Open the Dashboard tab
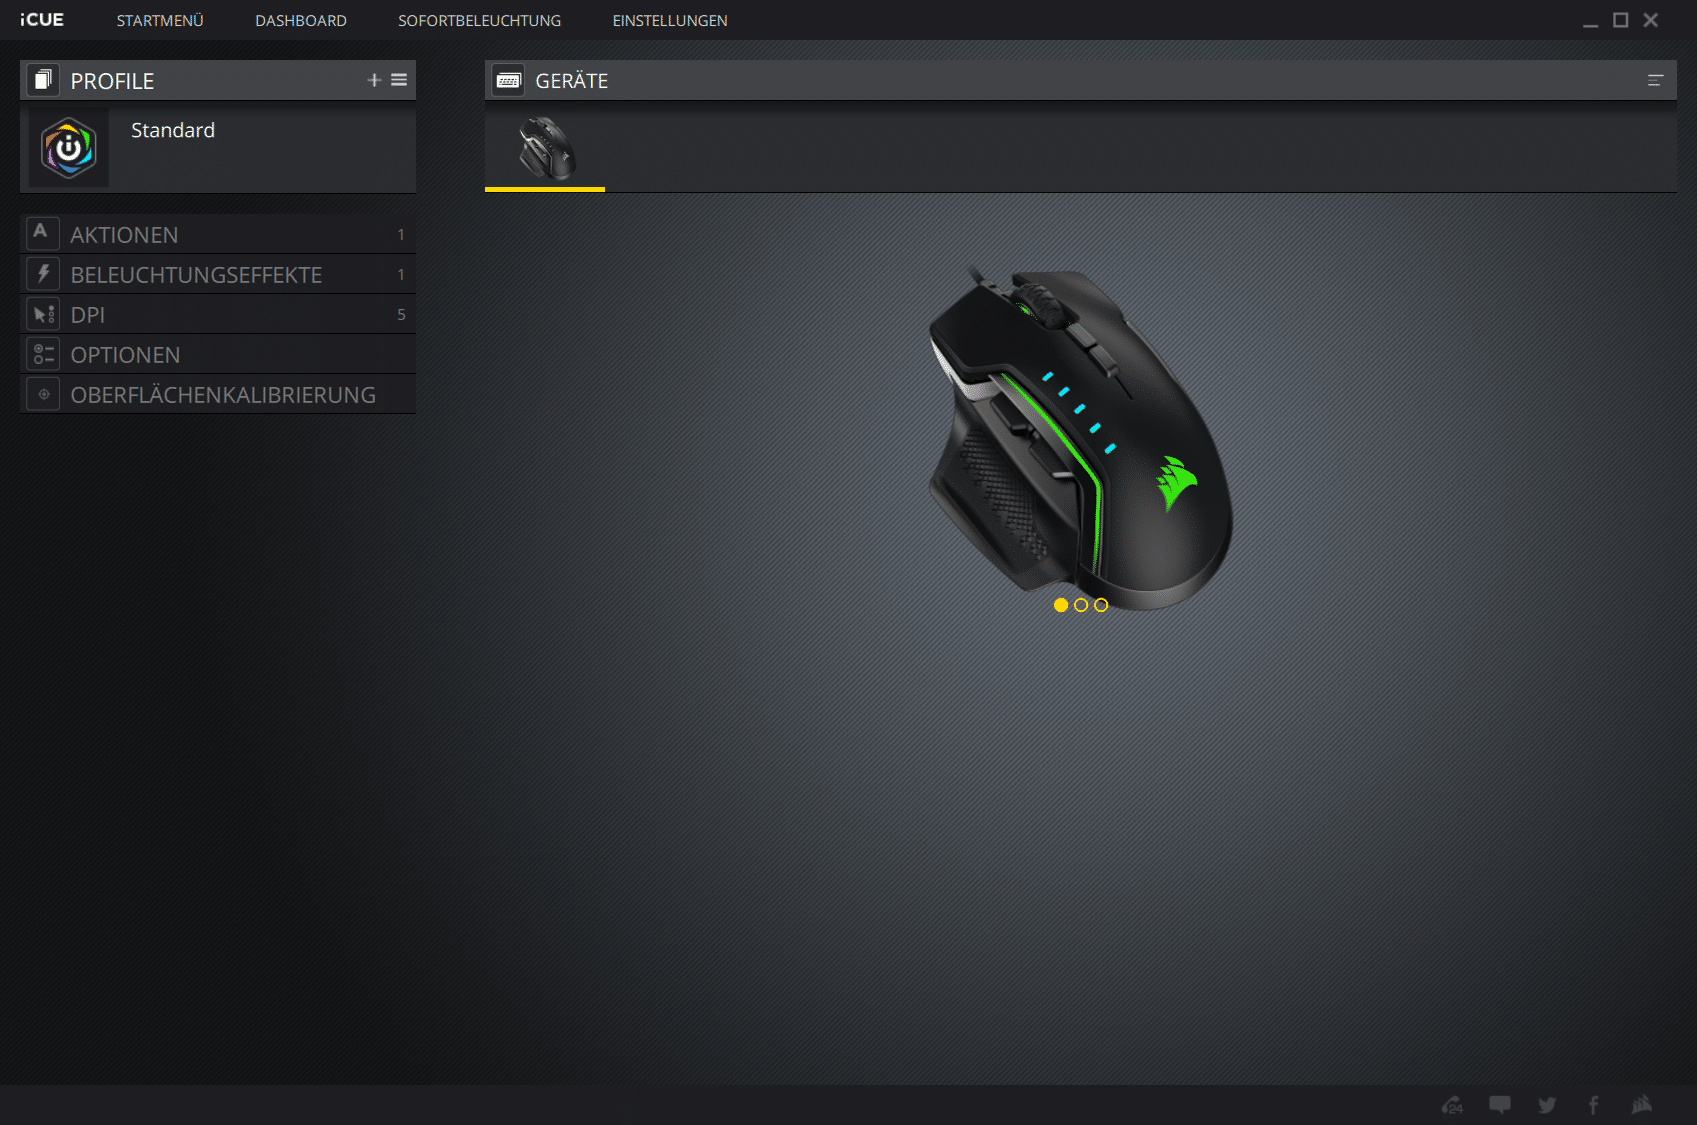The height and width of the screenshot is (1125, 1697). [x=301, y=21]
